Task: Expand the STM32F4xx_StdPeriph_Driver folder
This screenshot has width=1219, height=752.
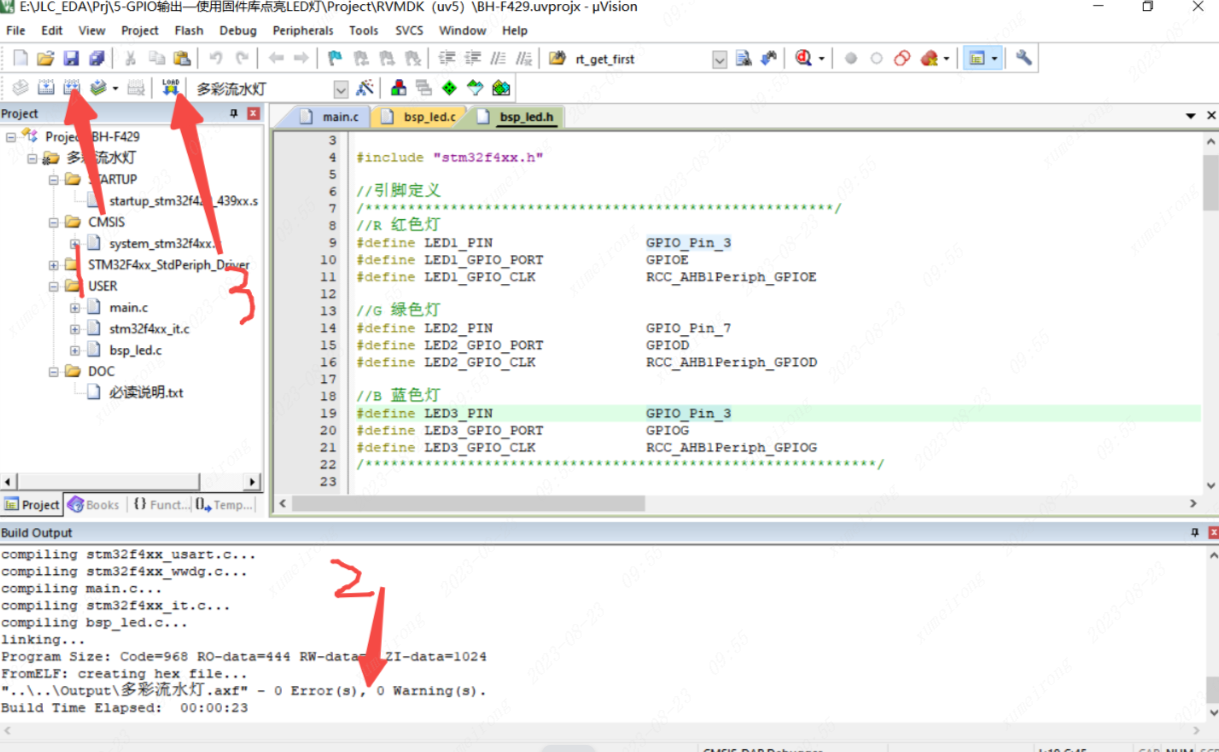Action: point(53,265)
